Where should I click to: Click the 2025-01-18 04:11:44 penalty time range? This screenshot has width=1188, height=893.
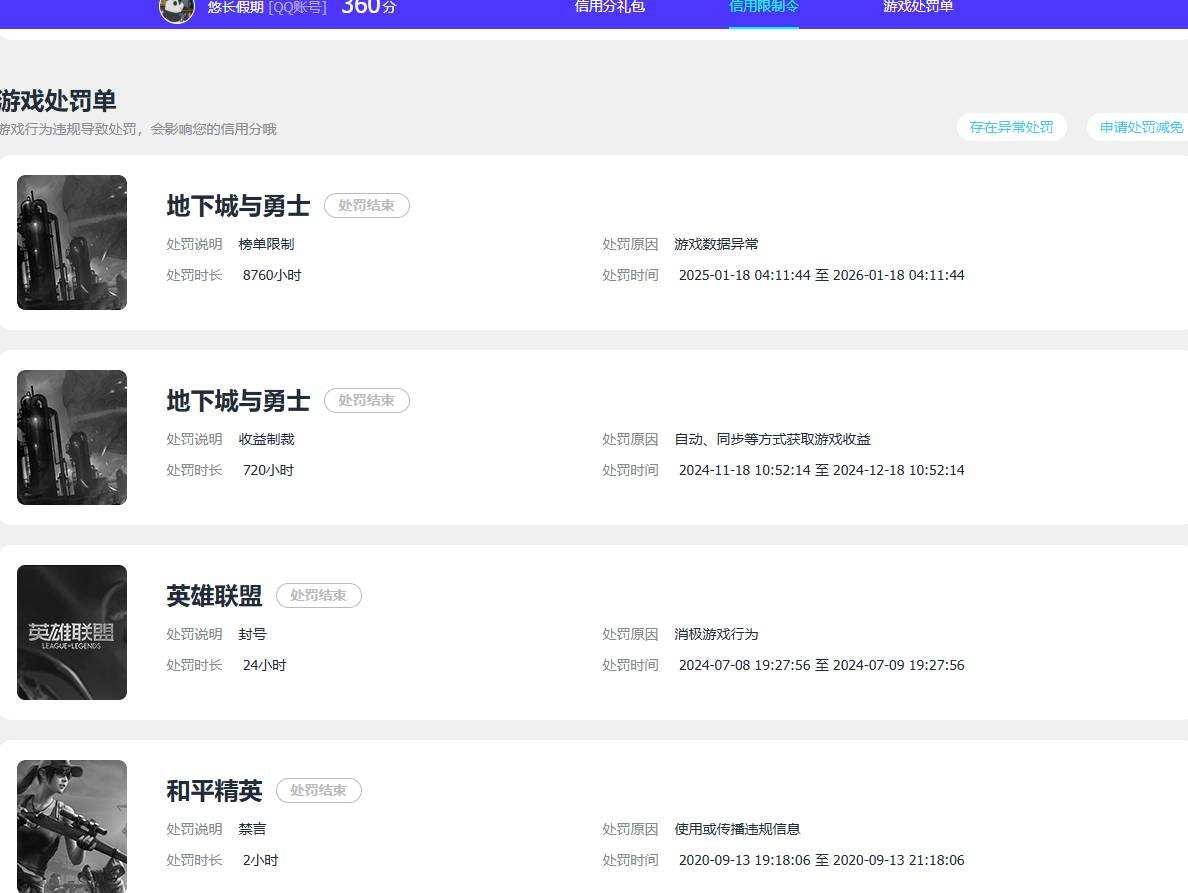click(821, 275)
